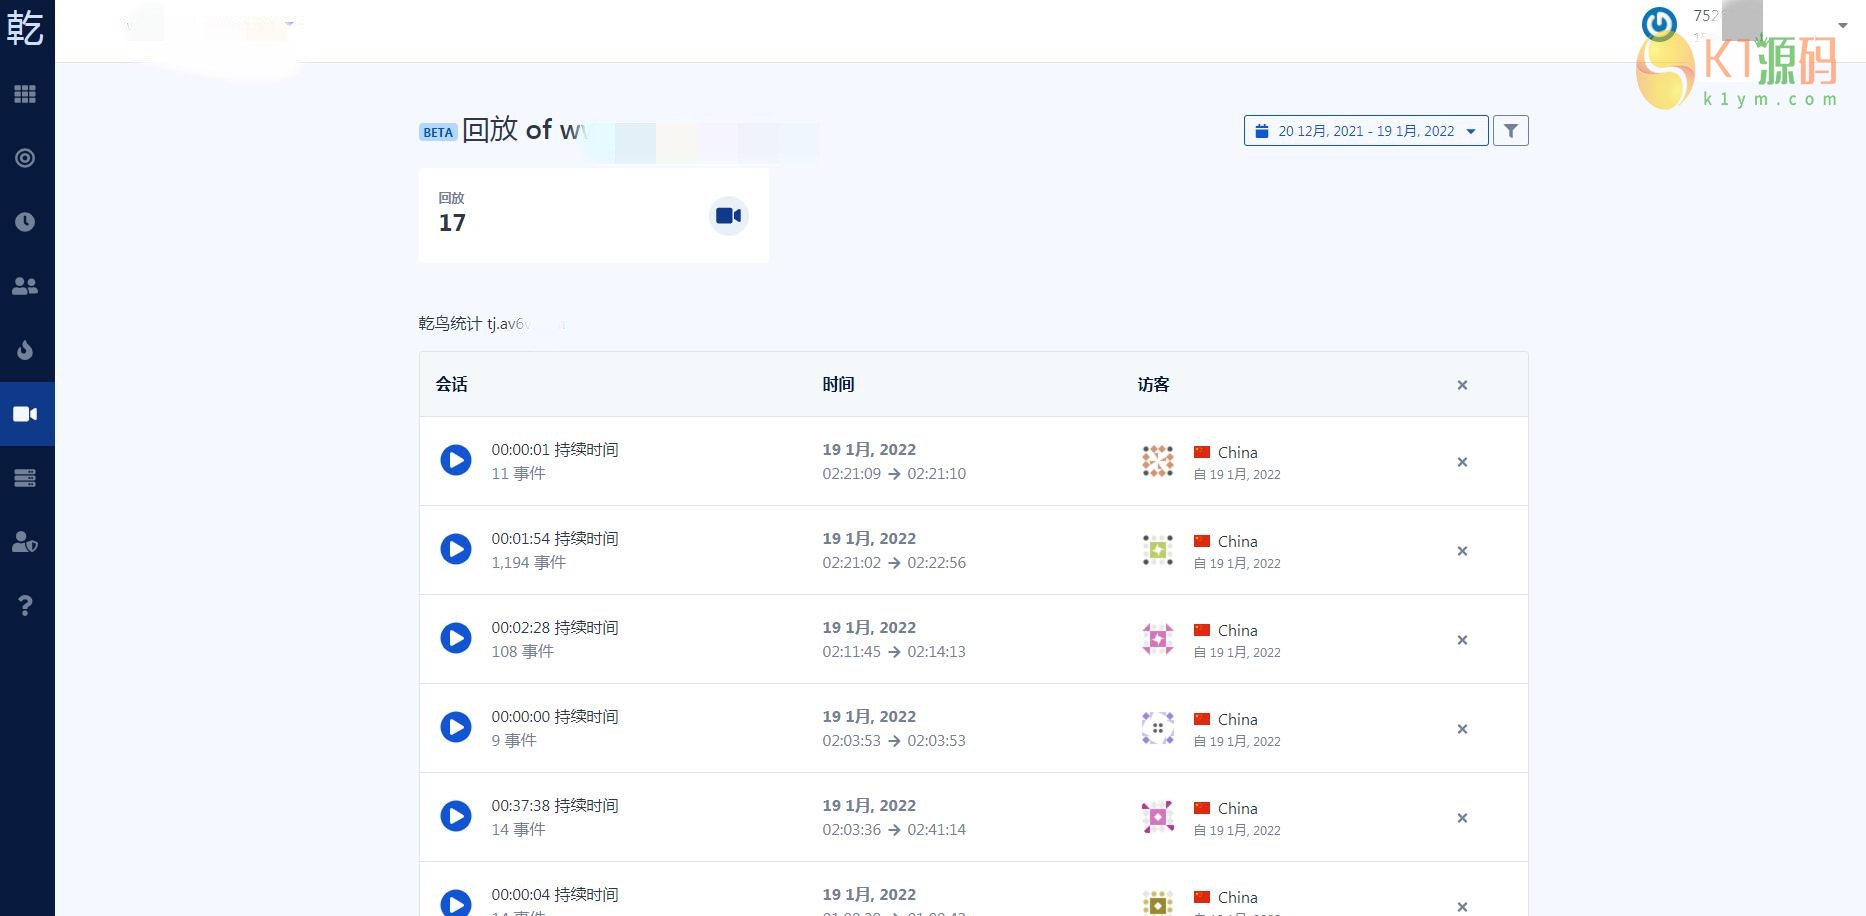This screenshot has height=916, width=1866.
Task: Expand the account menu caret at top right
Action: (1843, 26)
